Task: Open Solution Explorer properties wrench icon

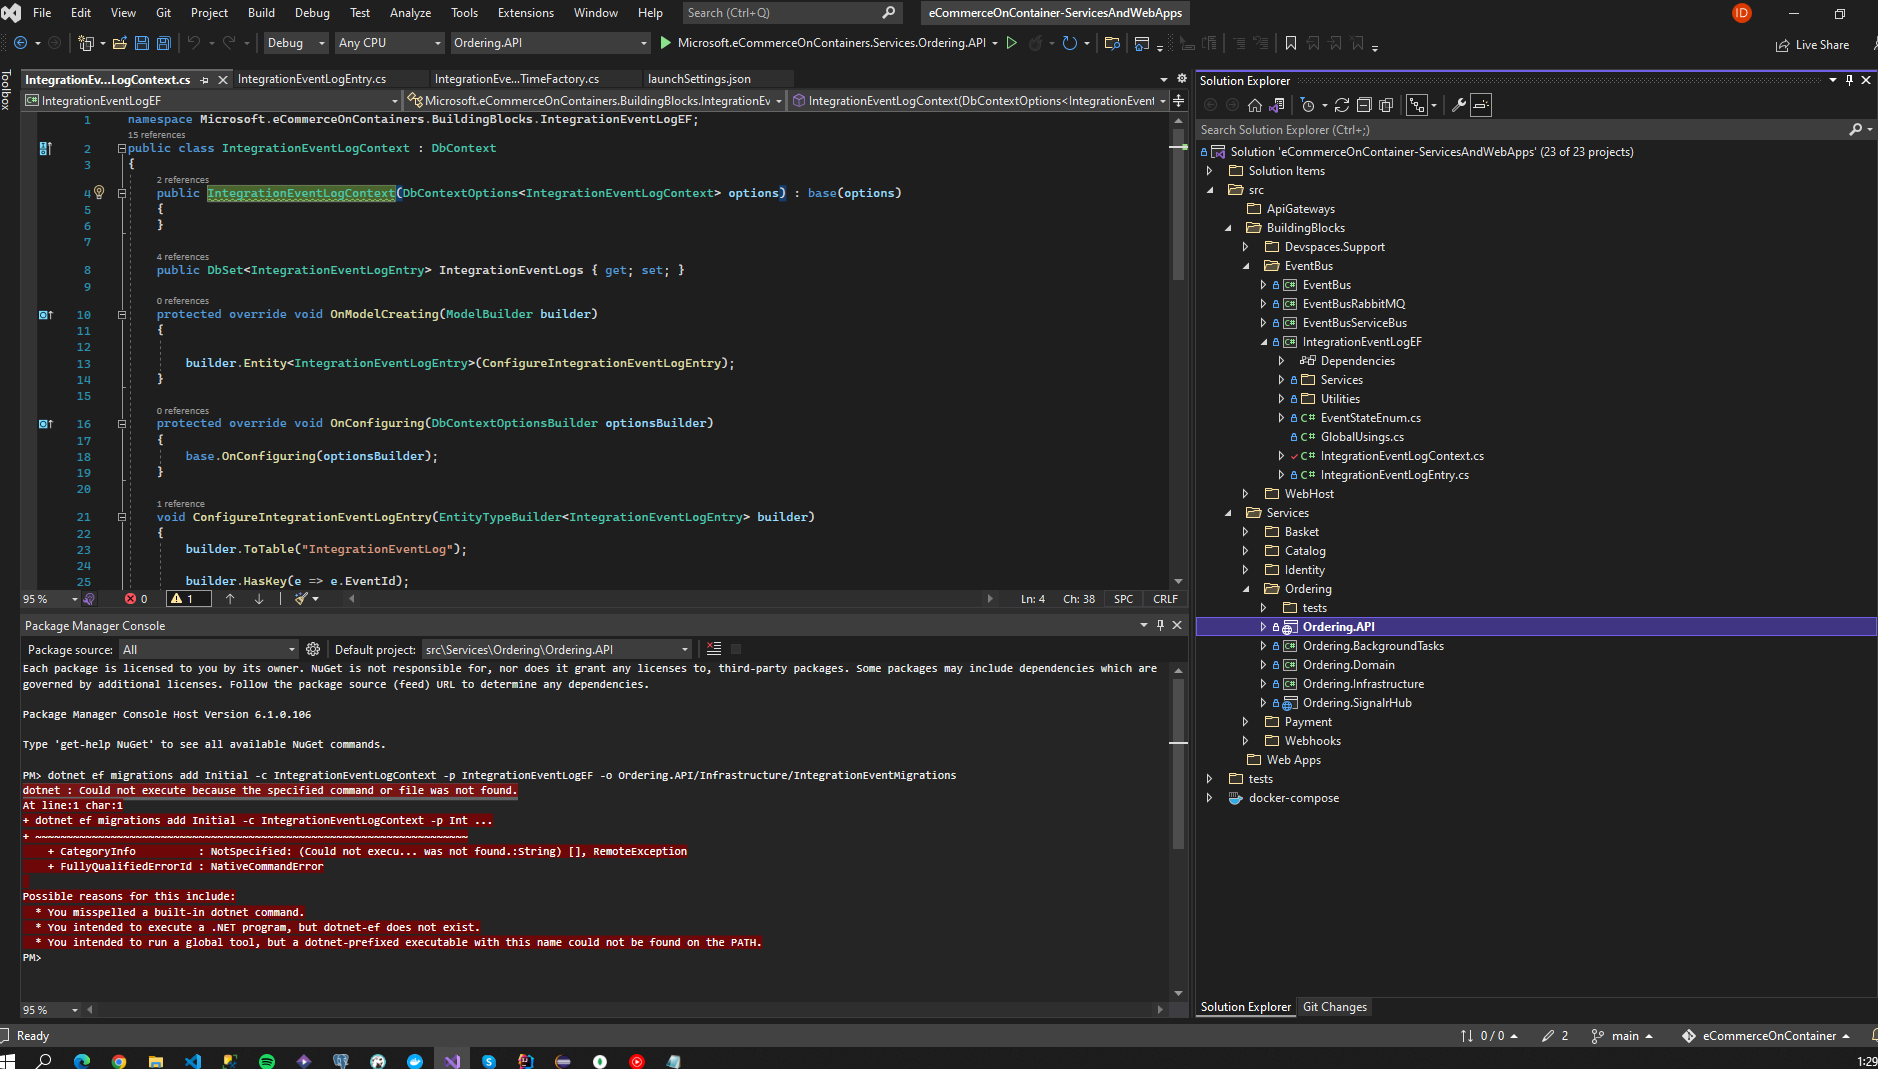Action: tap(1459, 105)
